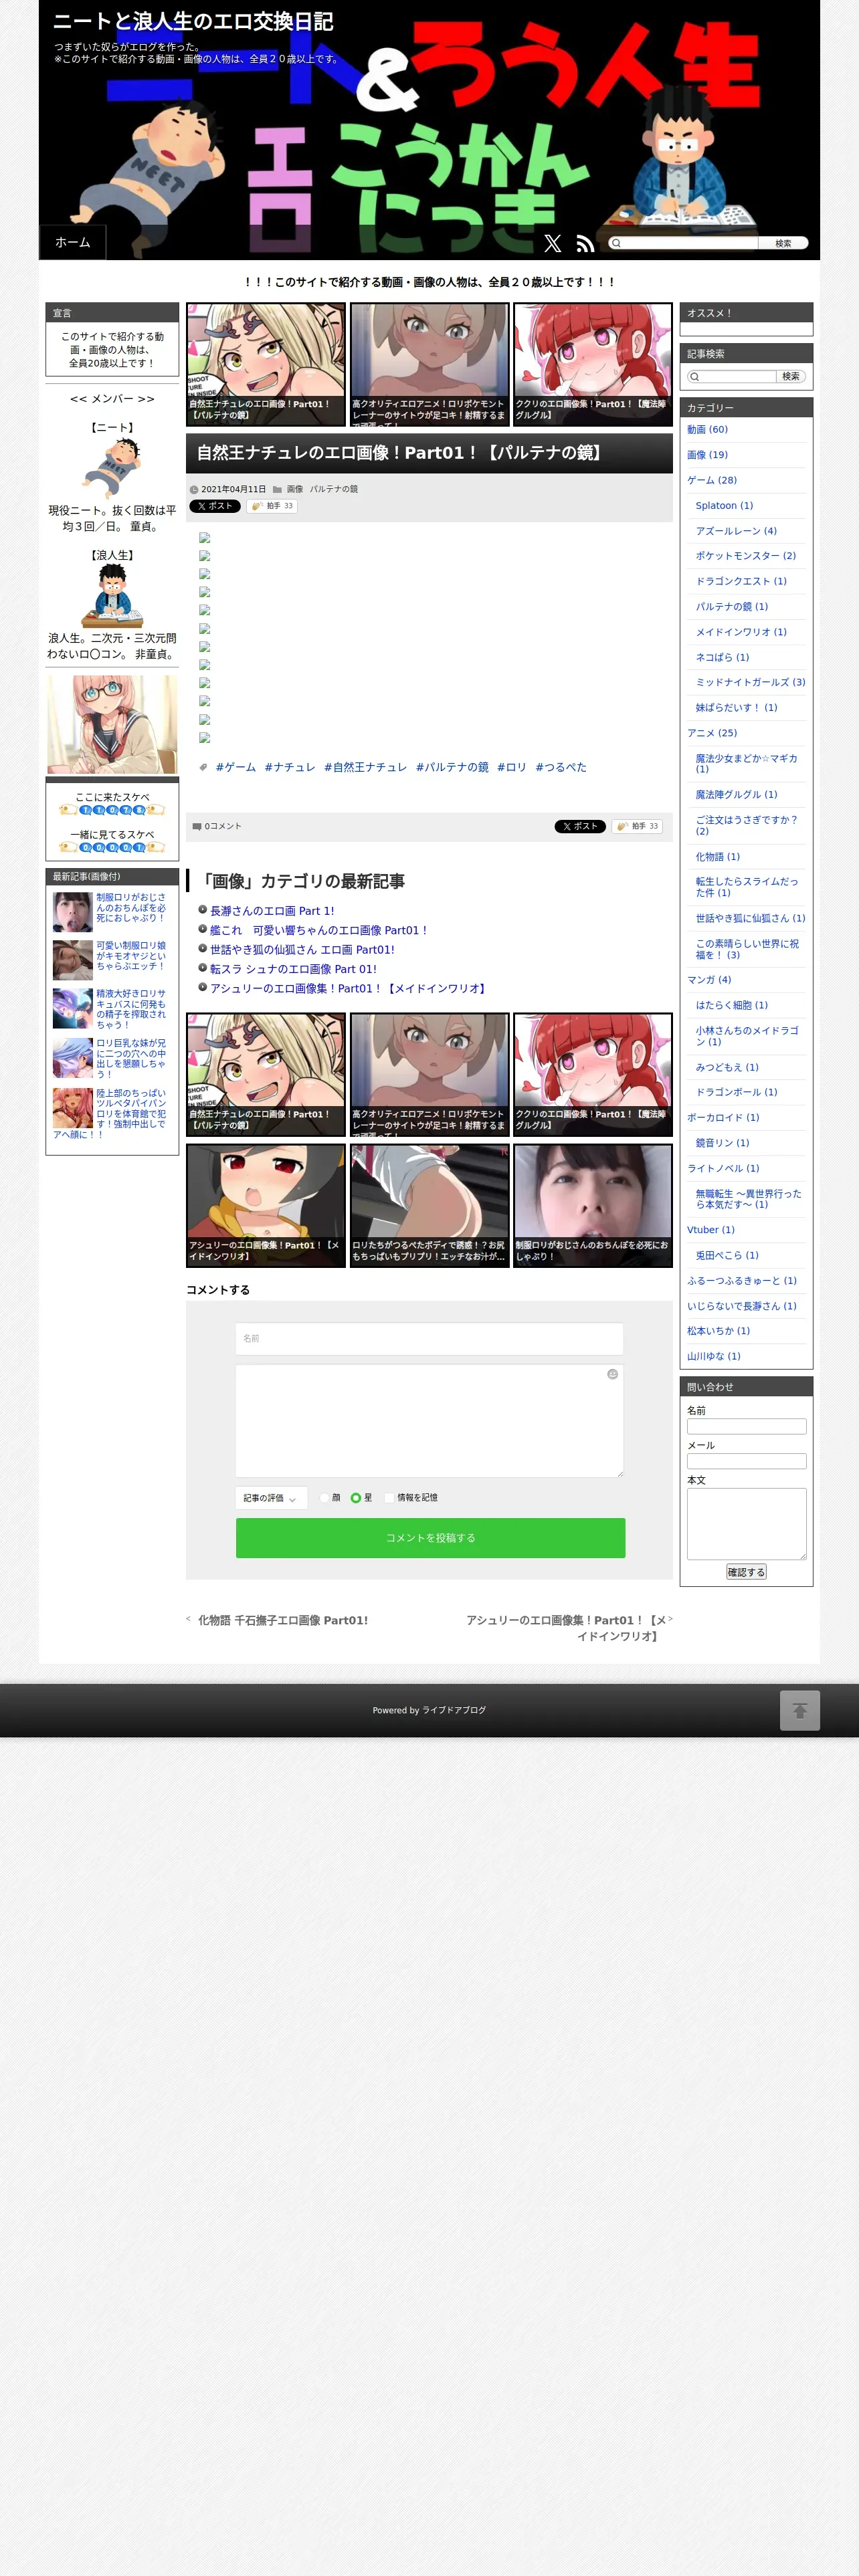
Task: Click the sidebar 記事検索 検索 button
Action: tap(791, 377)
